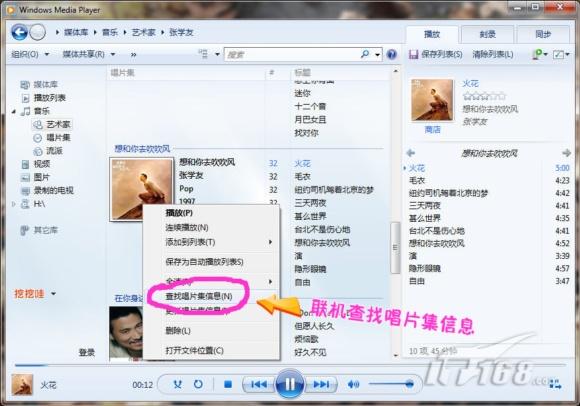Image resolution: width=580 pixels, height=406 pixels.
Task: Click the Stop playback button
Action: point(228,385)
